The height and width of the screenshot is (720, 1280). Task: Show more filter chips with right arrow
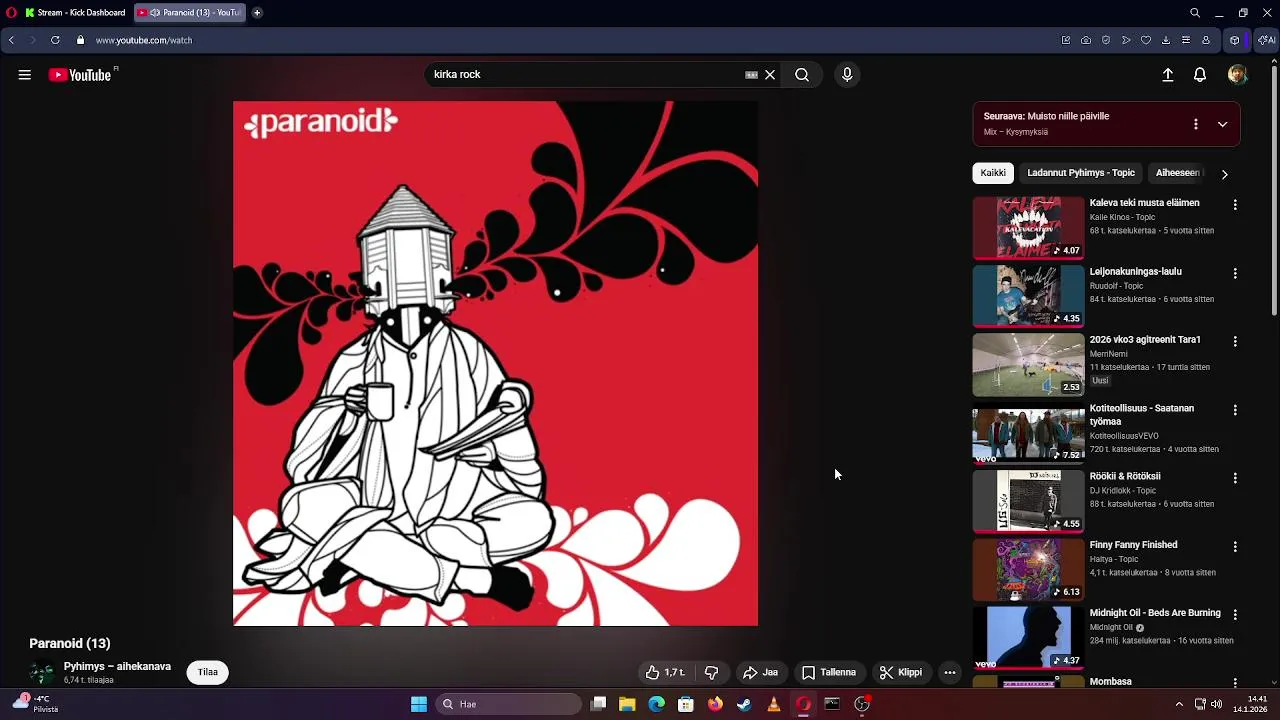coord(1224,174)
